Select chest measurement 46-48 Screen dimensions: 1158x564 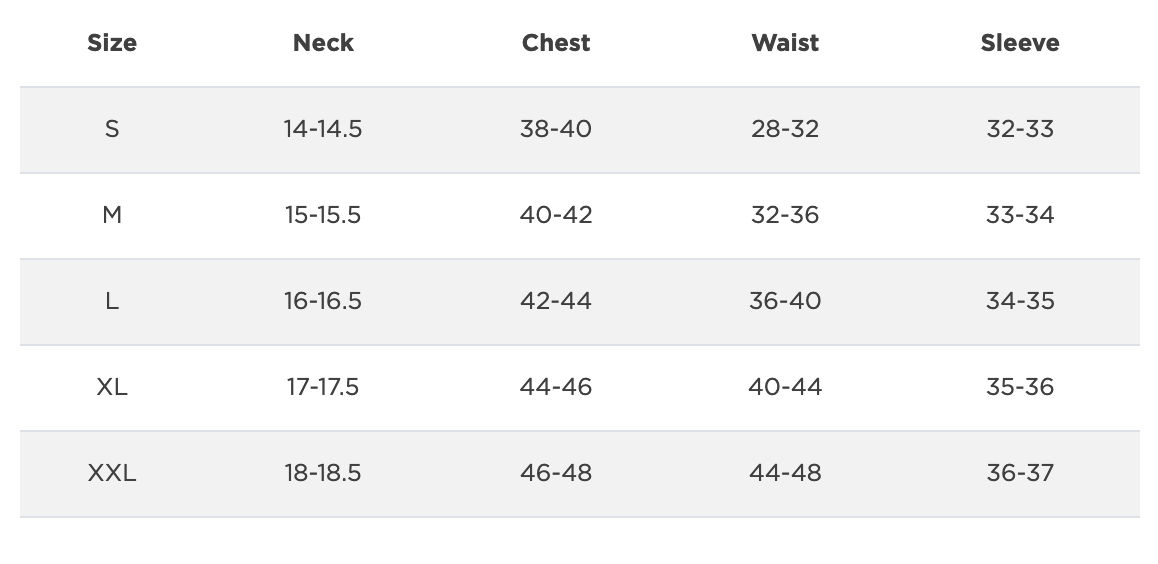click(556, 473)
